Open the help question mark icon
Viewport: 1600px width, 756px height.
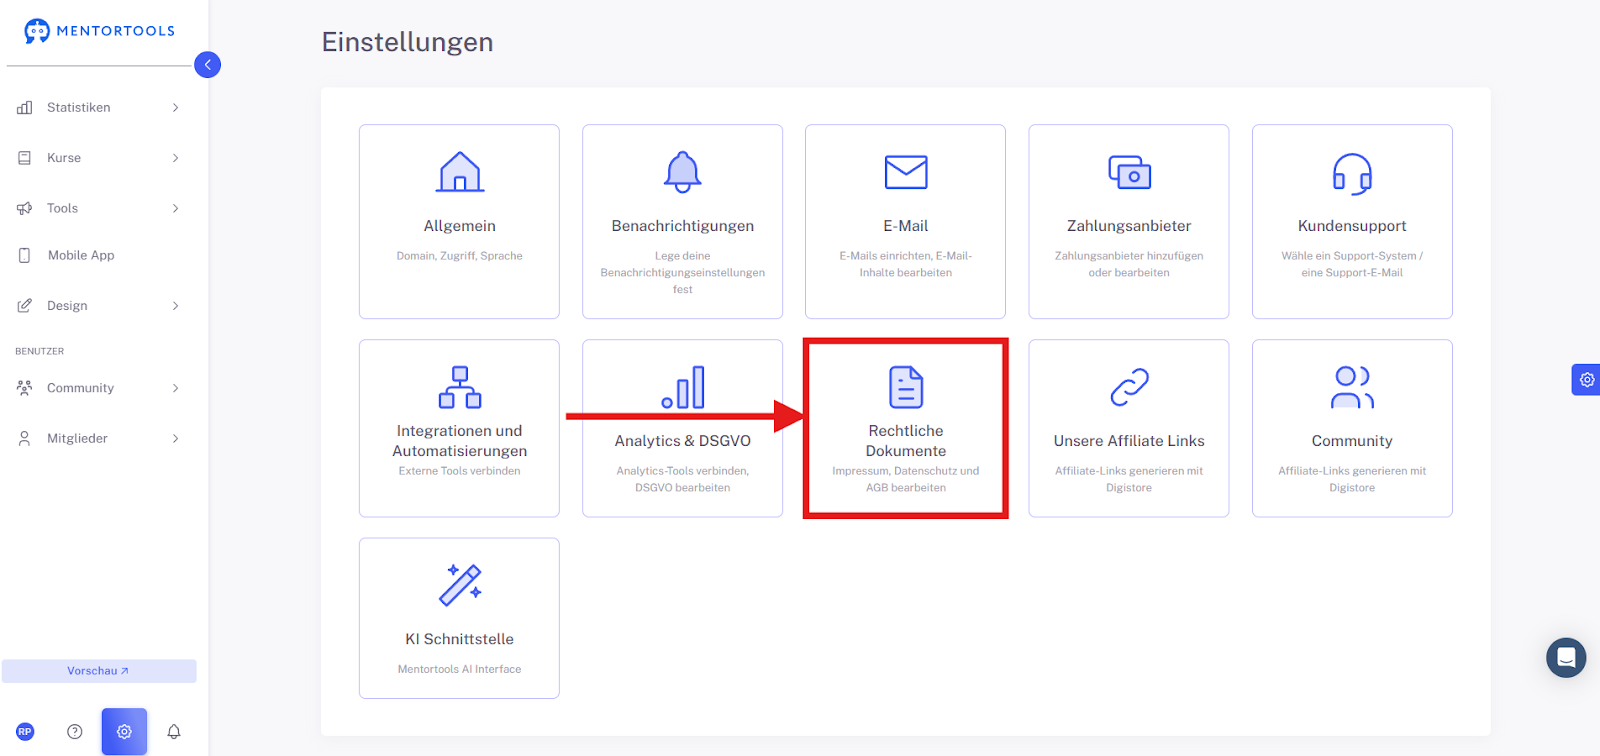click(75, 732)
